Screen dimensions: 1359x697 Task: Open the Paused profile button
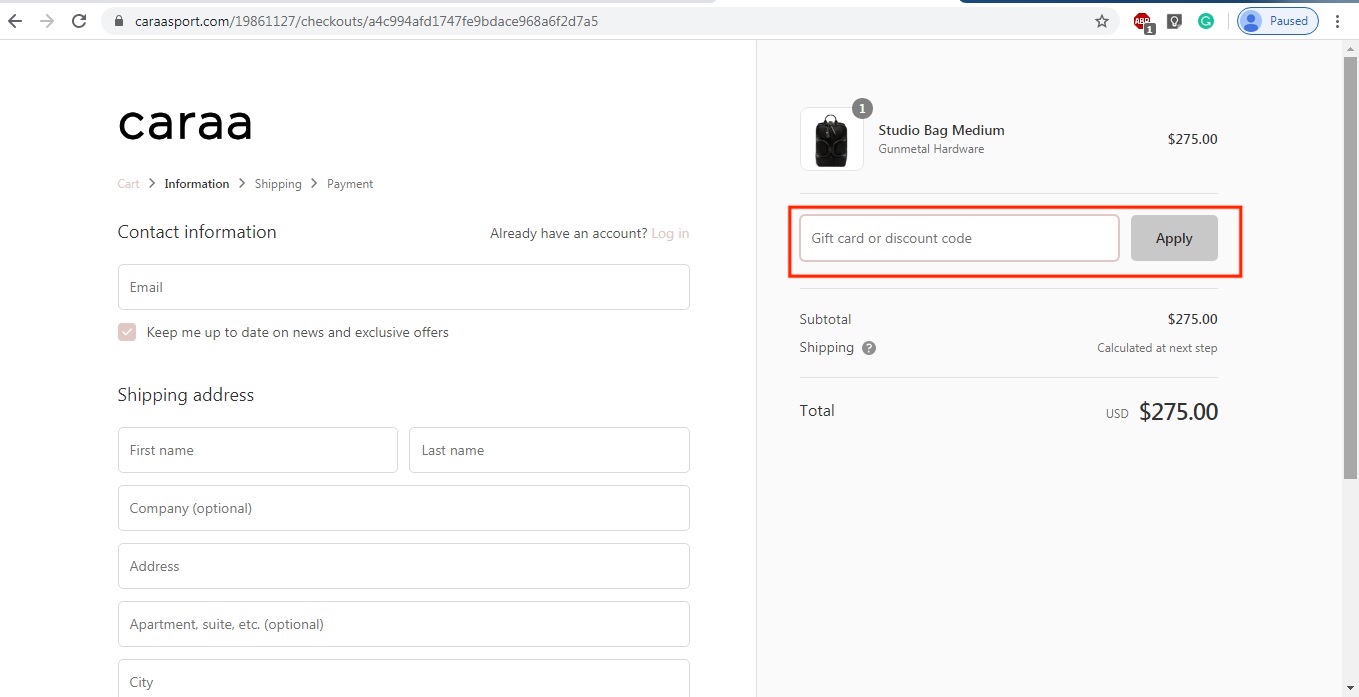tap(1277, 21)
